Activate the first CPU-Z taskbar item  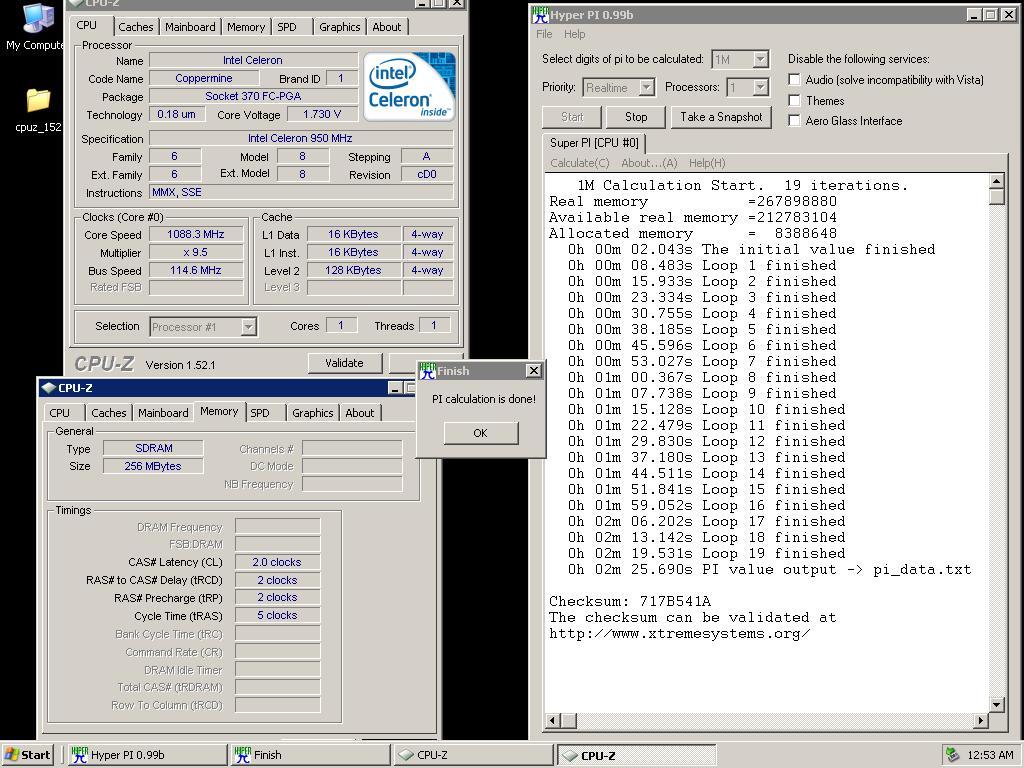[x=473, y=755]
